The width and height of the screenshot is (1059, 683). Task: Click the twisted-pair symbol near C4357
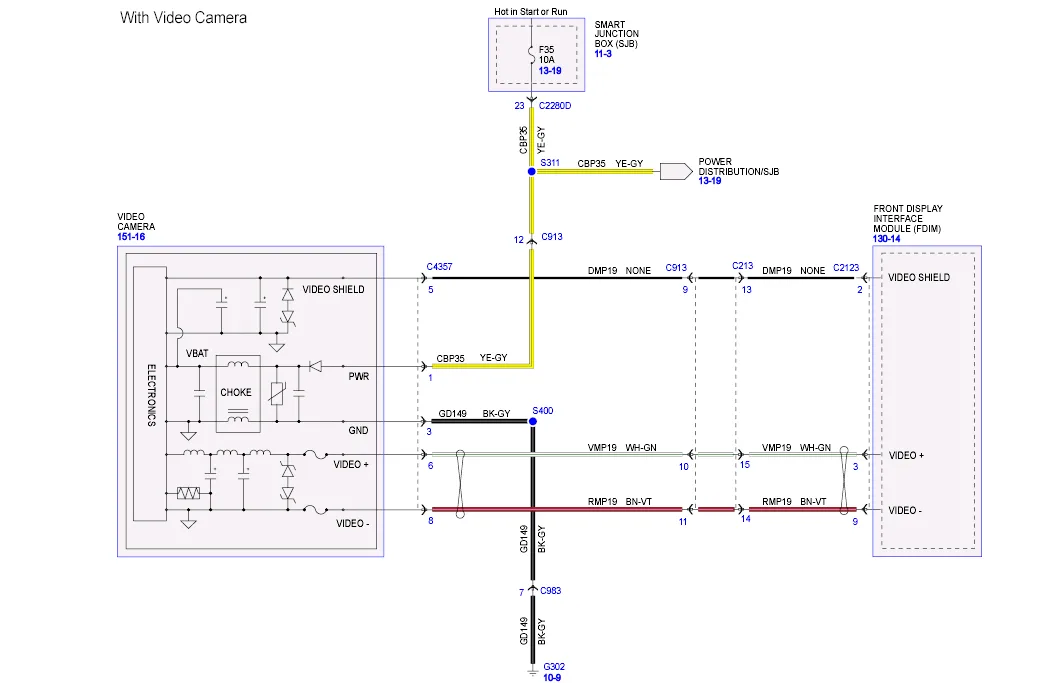tap(460, 484)
